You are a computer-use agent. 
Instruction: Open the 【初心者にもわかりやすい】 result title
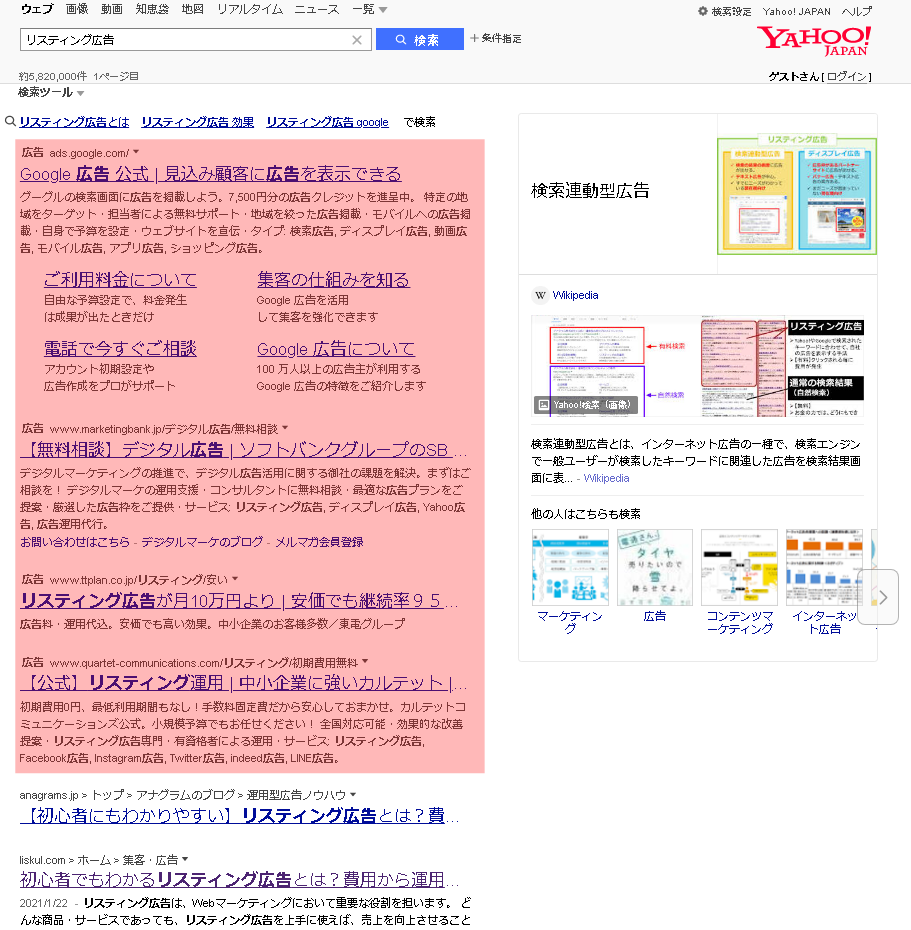click(240, 816)
